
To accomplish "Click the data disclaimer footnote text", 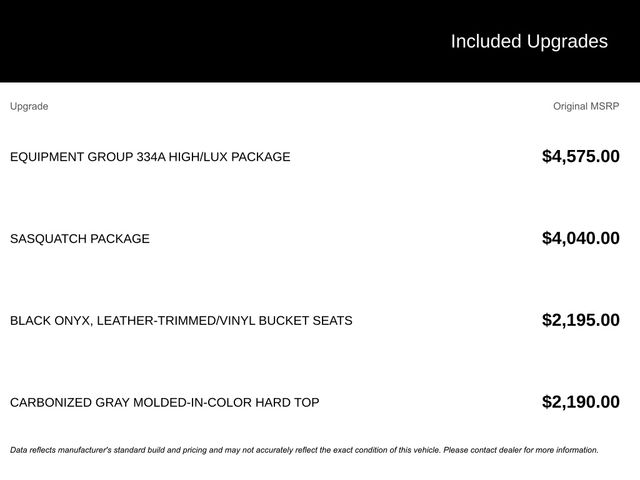I will (x=304, y=450).
